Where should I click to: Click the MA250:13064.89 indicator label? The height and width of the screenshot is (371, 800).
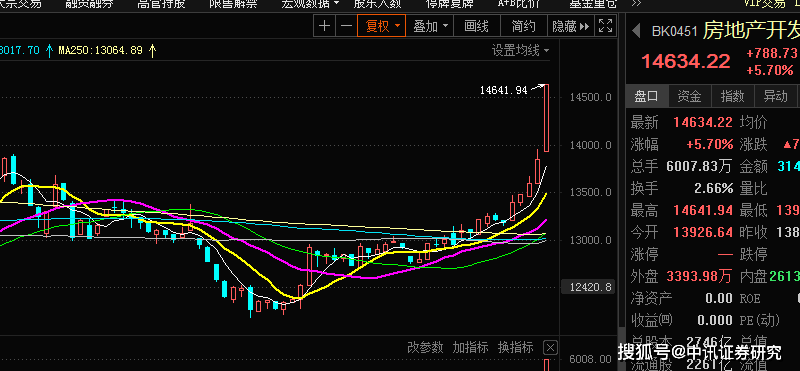coord(100,51)
